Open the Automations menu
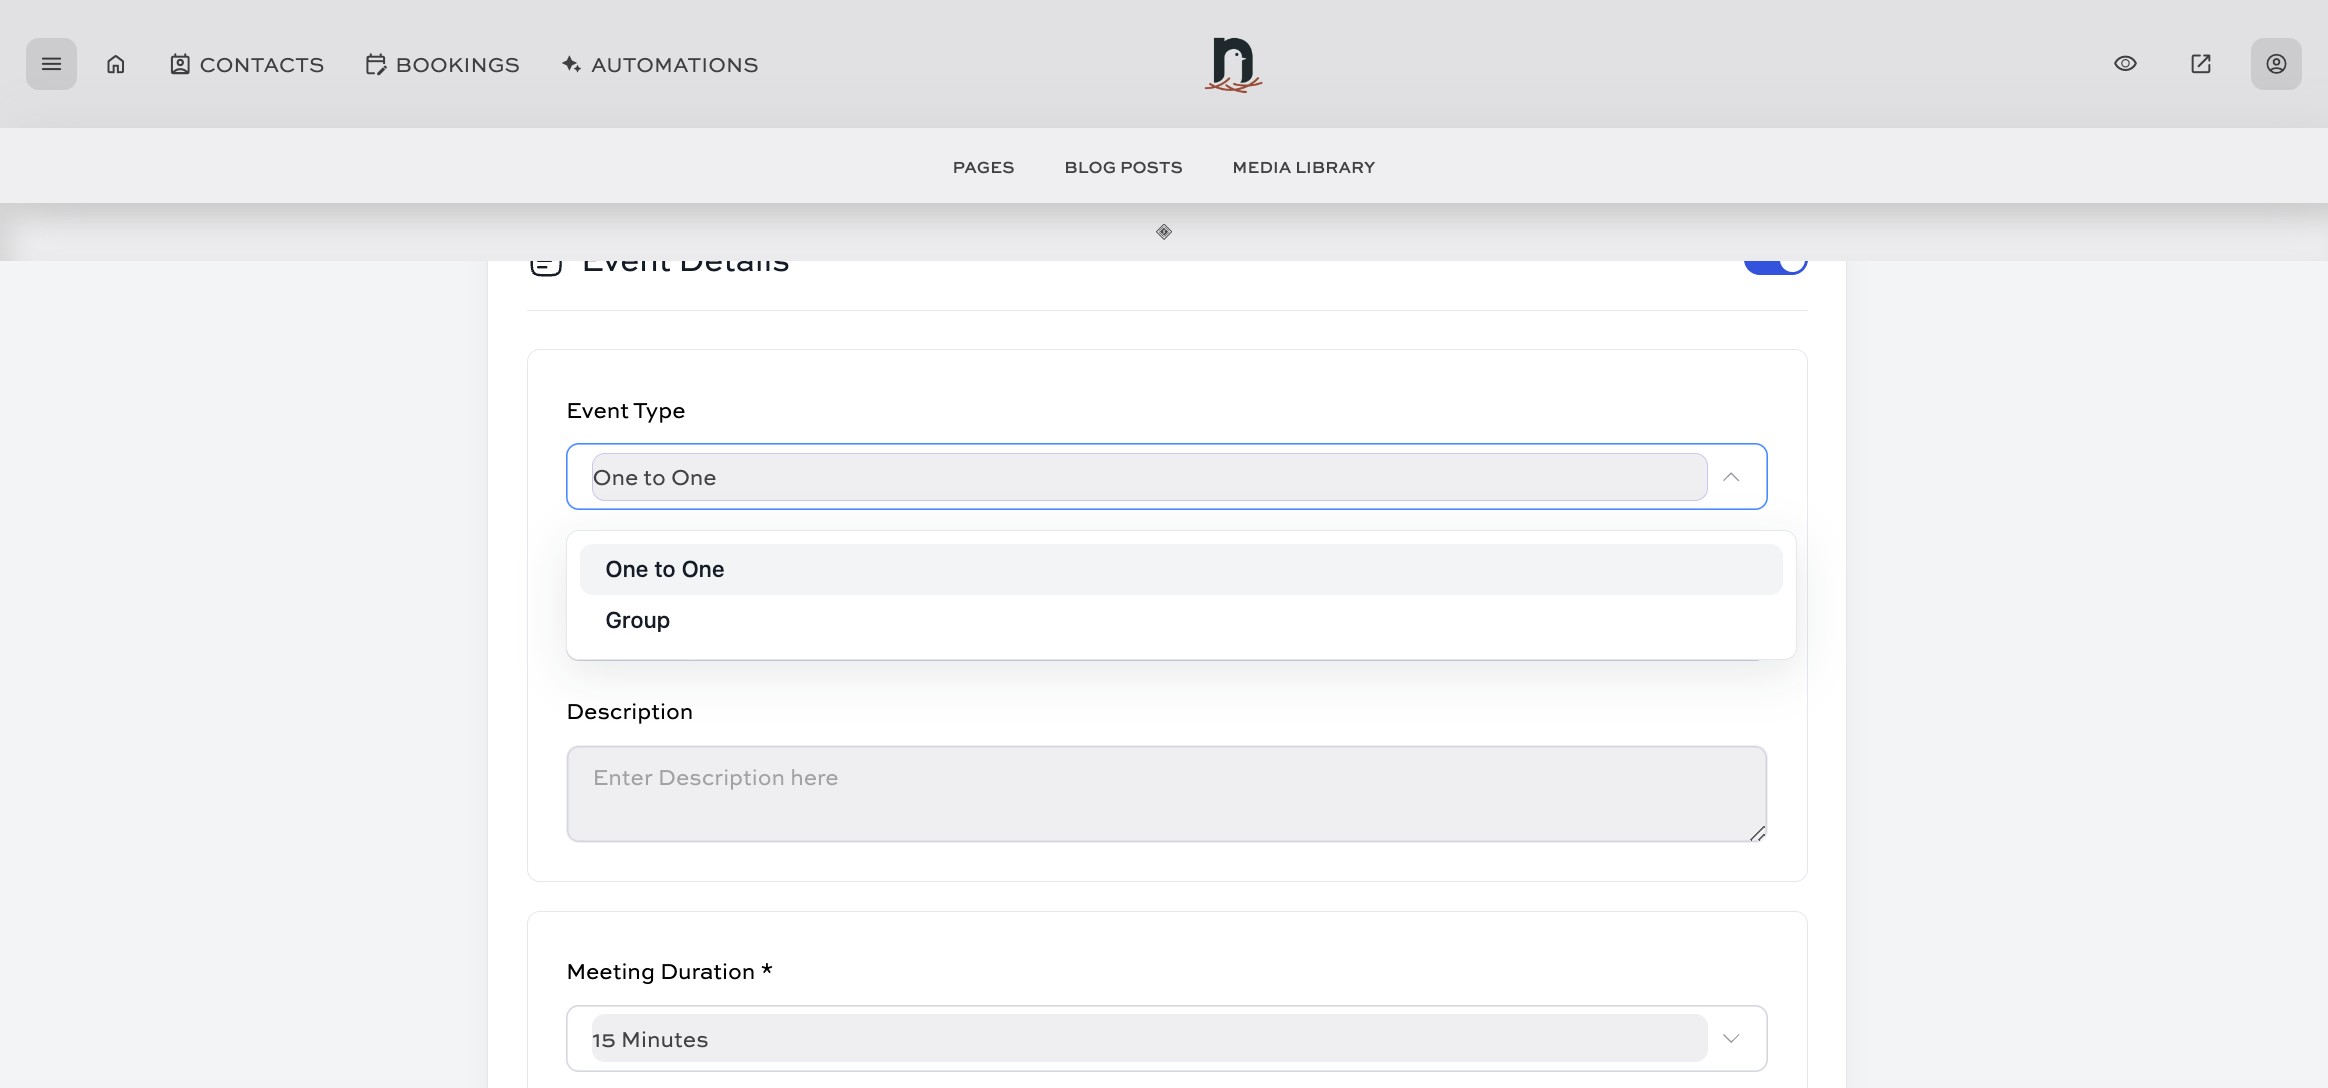Screen dimensions: 2328x1088 (660, 65)
